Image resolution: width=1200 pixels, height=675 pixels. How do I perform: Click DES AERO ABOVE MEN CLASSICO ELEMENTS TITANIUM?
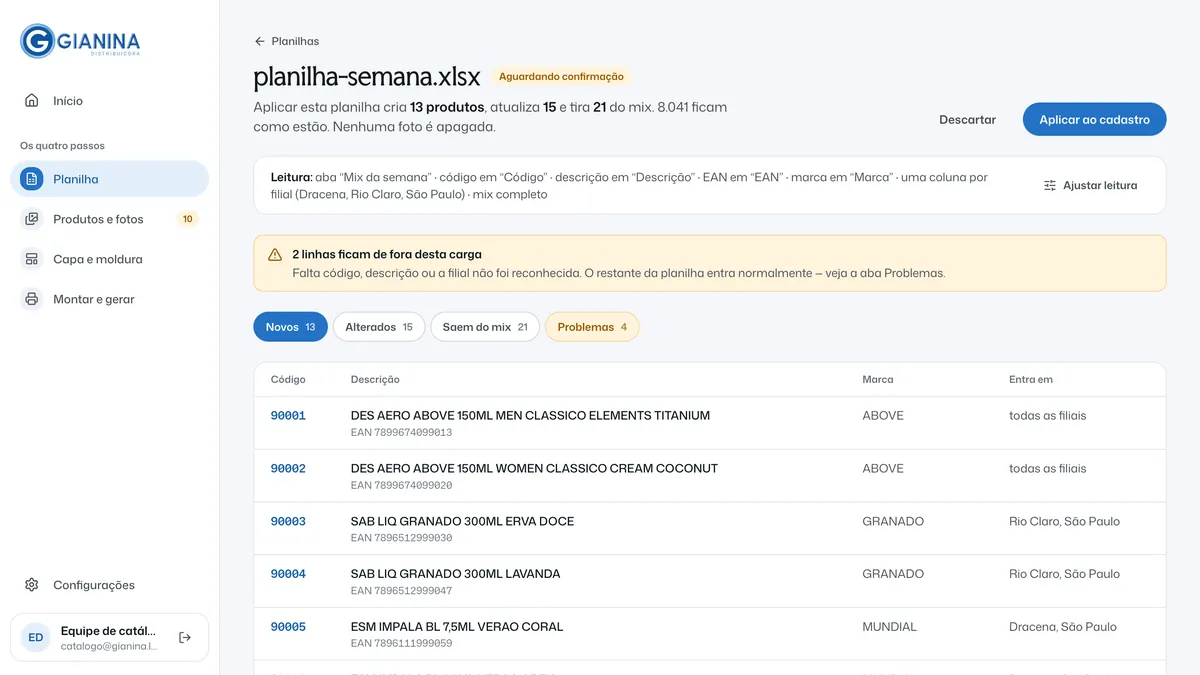point(530,415)
